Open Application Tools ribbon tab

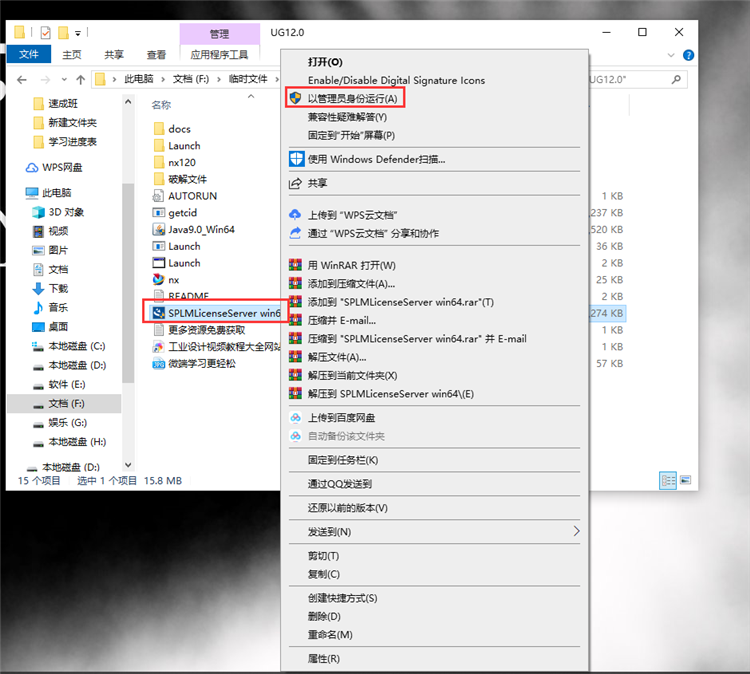coord(220,55)
